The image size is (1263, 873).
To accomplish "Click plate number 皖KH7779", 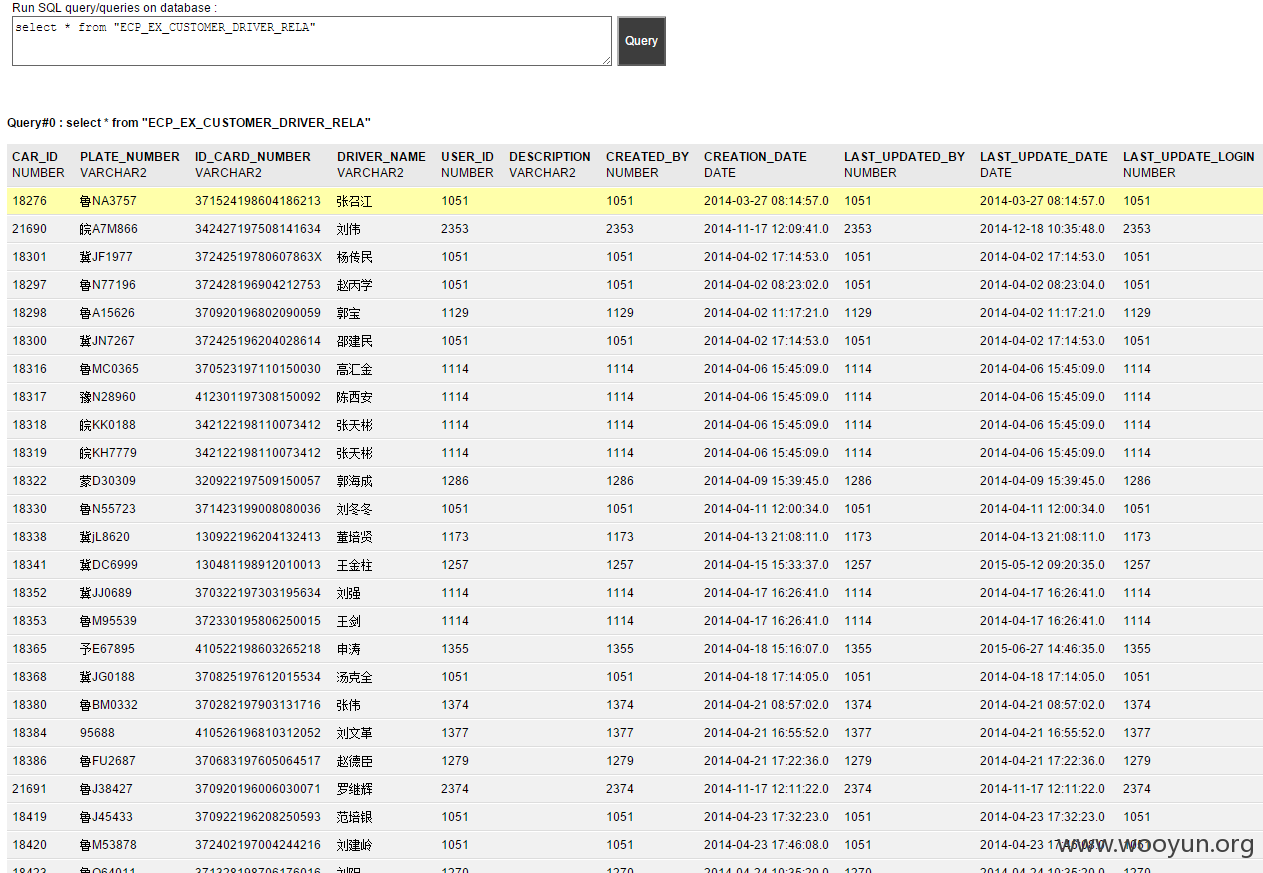I will [x=108, y=453].
